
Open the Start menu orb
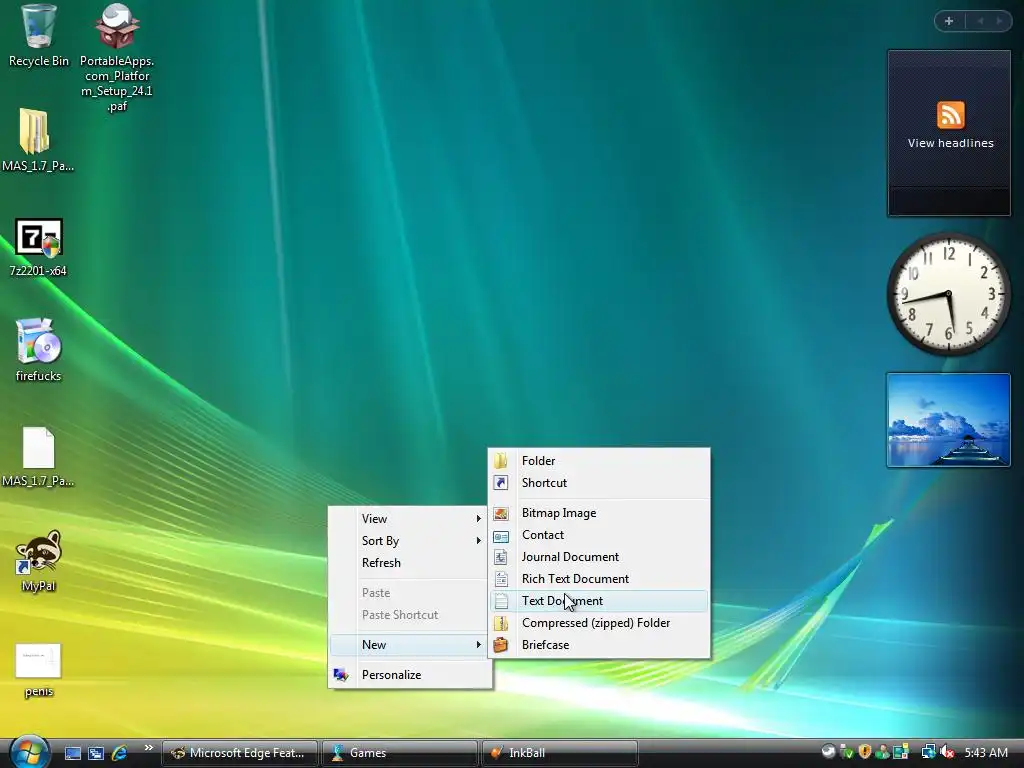click(29, 752)
